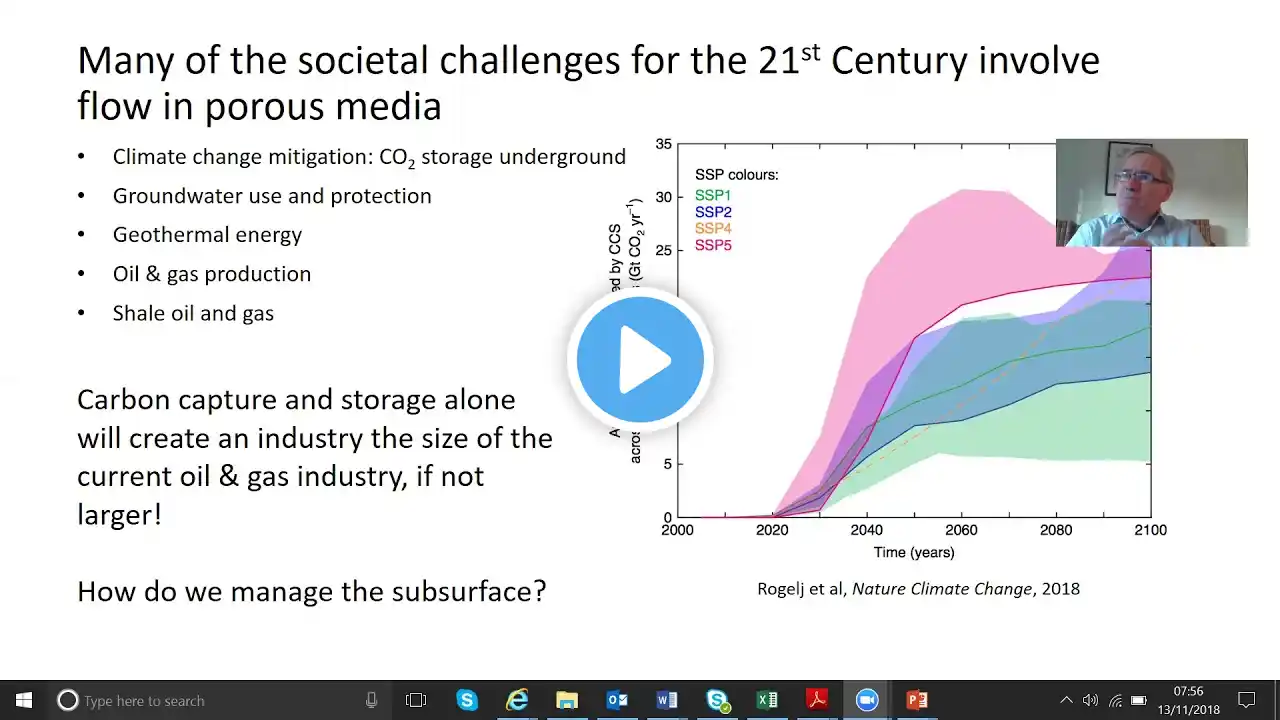Click the 'Rogelj et al' citation text
The height and width of the screenshot is (720, 1280).
(918, 589)
